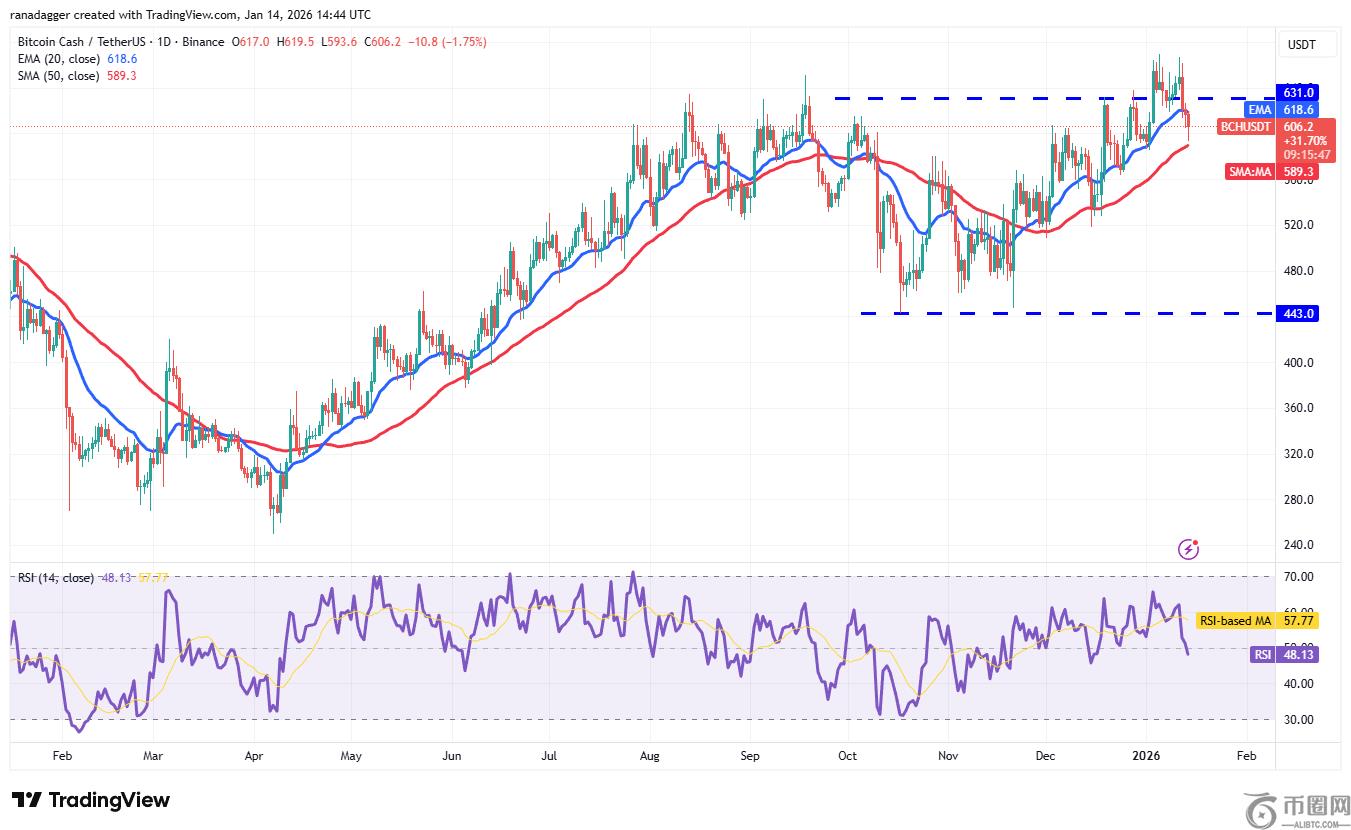The height and width of the screenshot is (830, 1351).
Task: Open the USDT currency selector on price axis
Action: click(1301, 45)
